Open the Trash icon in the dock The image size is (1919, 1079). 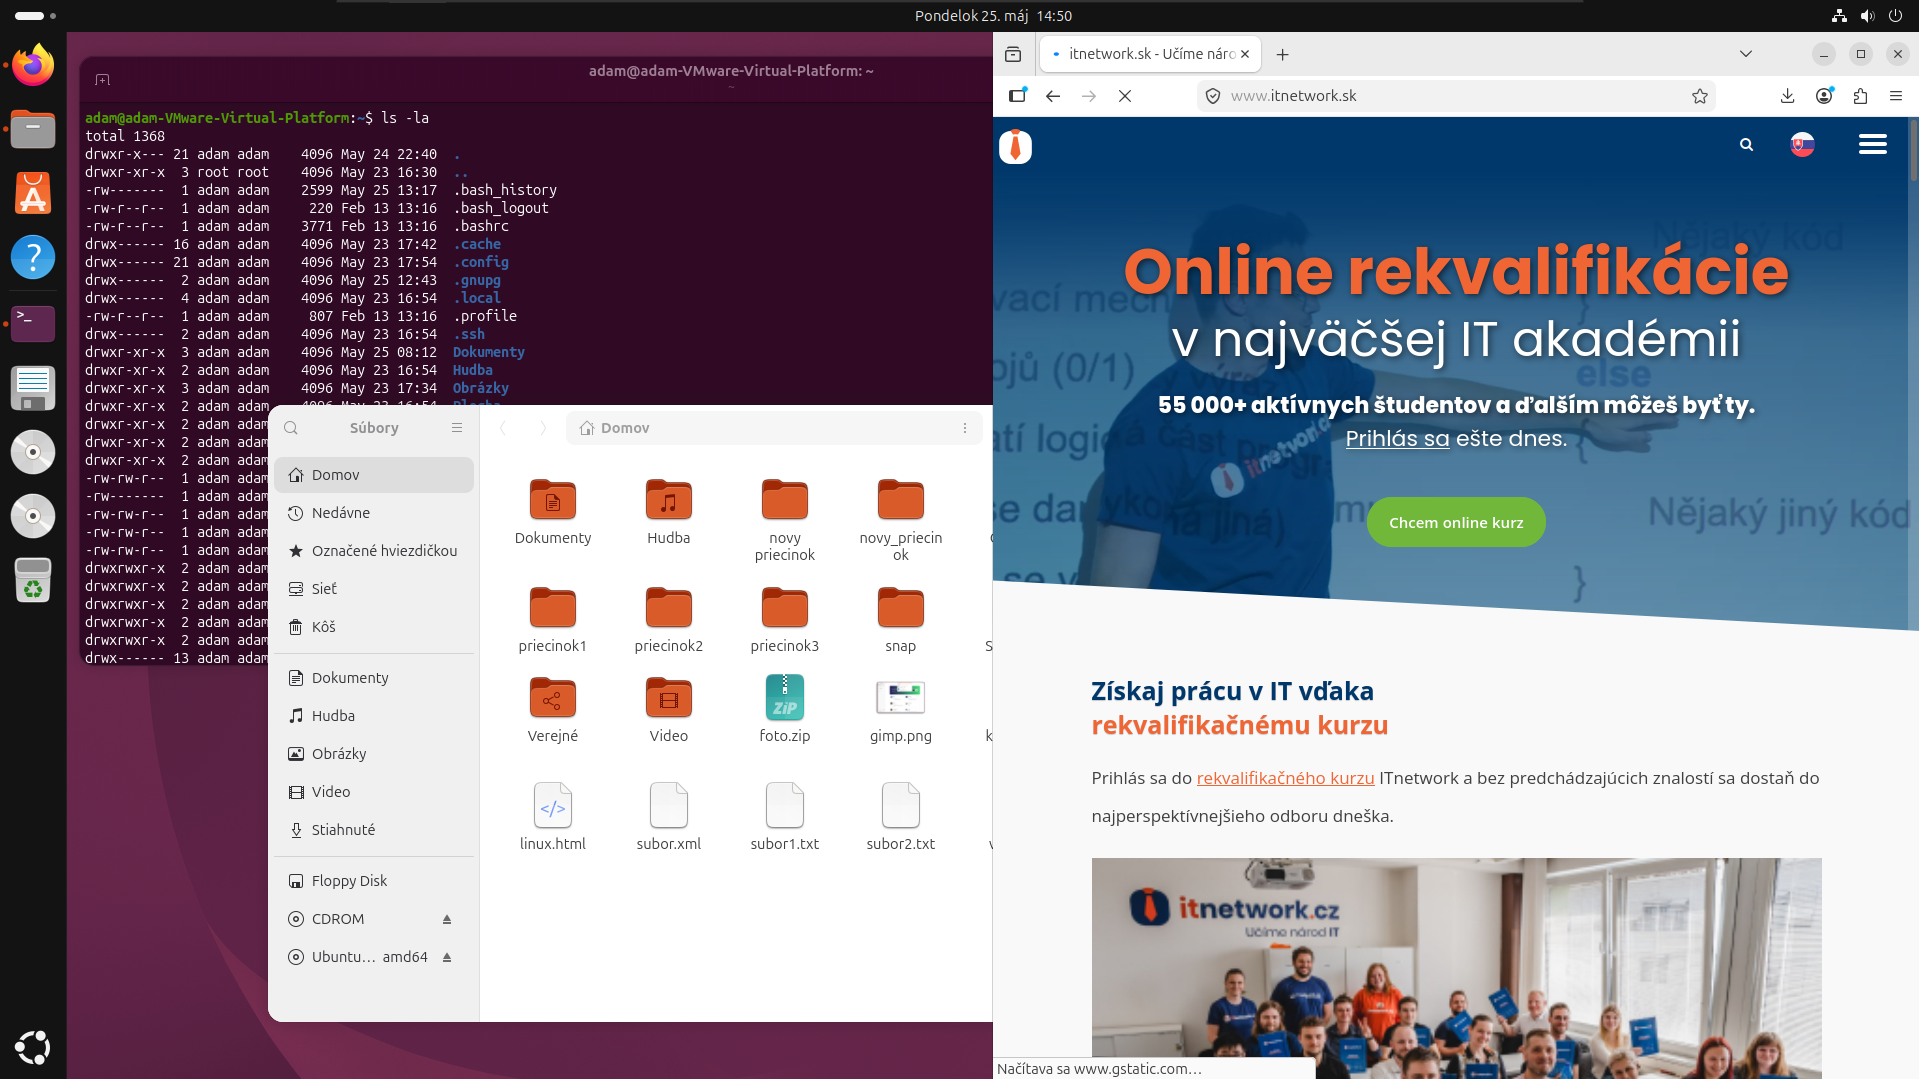[33, 580]
